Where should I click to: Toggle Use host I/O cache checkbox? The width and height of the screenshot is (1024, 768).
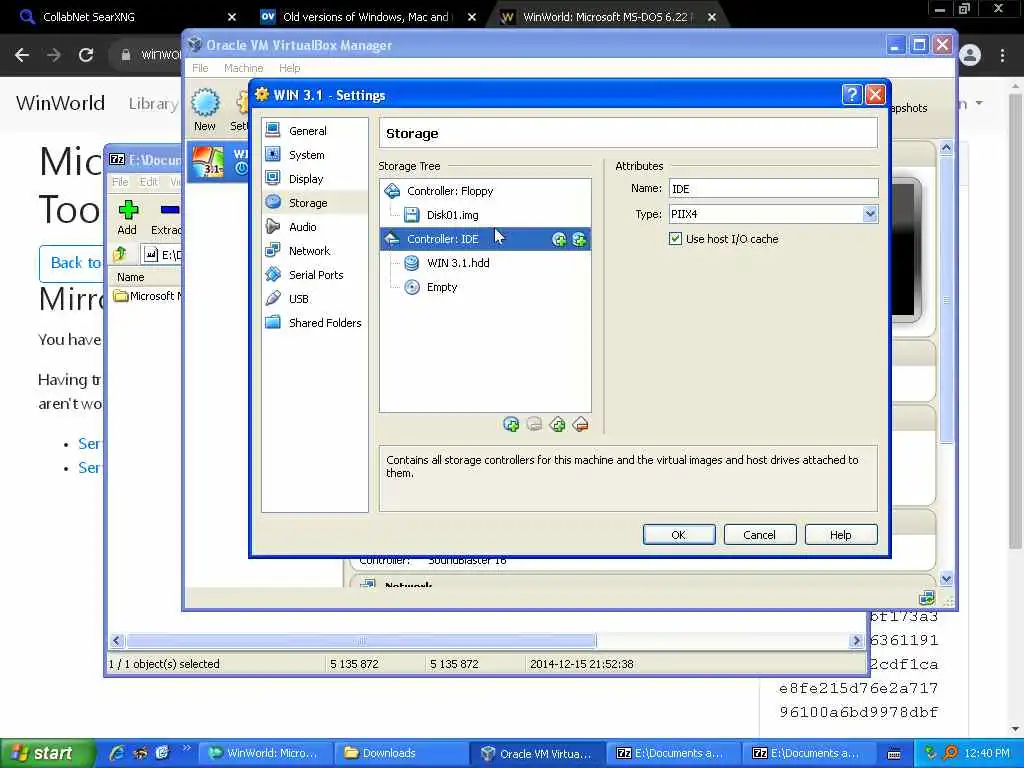tap(675, 239)
